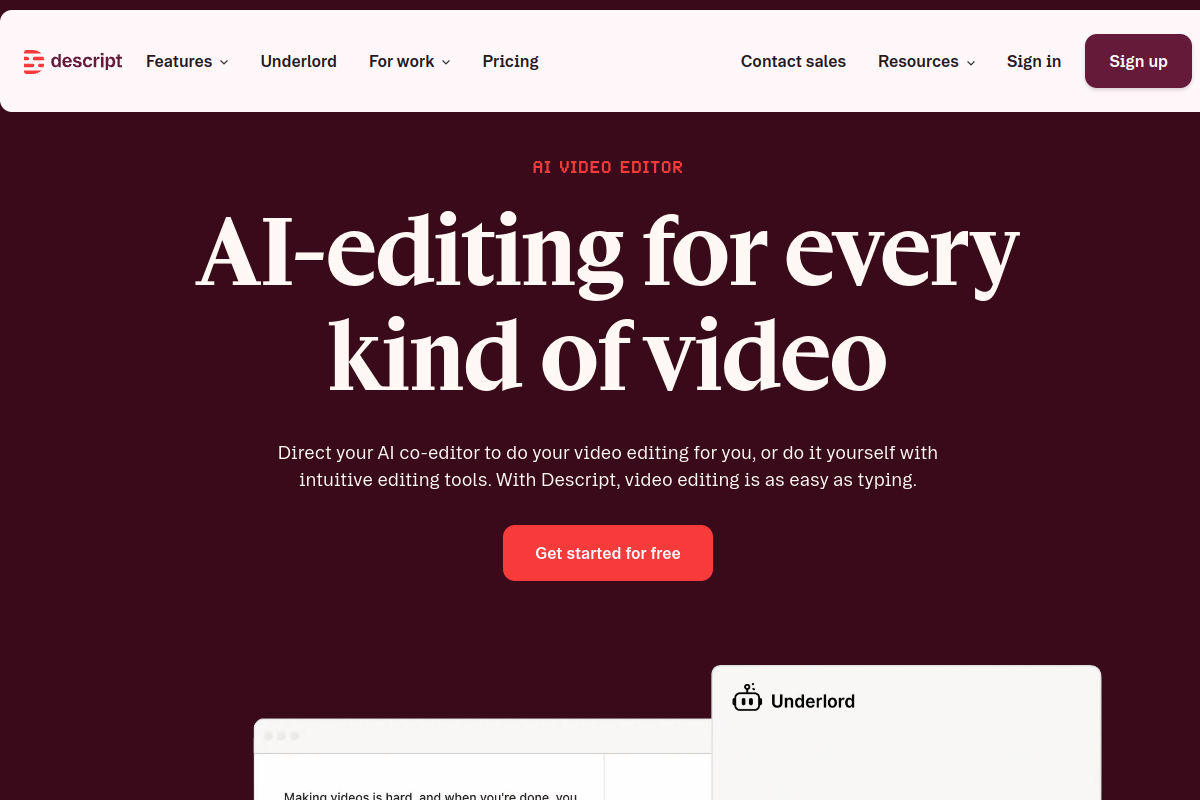Click the Sign in link

1034,61
